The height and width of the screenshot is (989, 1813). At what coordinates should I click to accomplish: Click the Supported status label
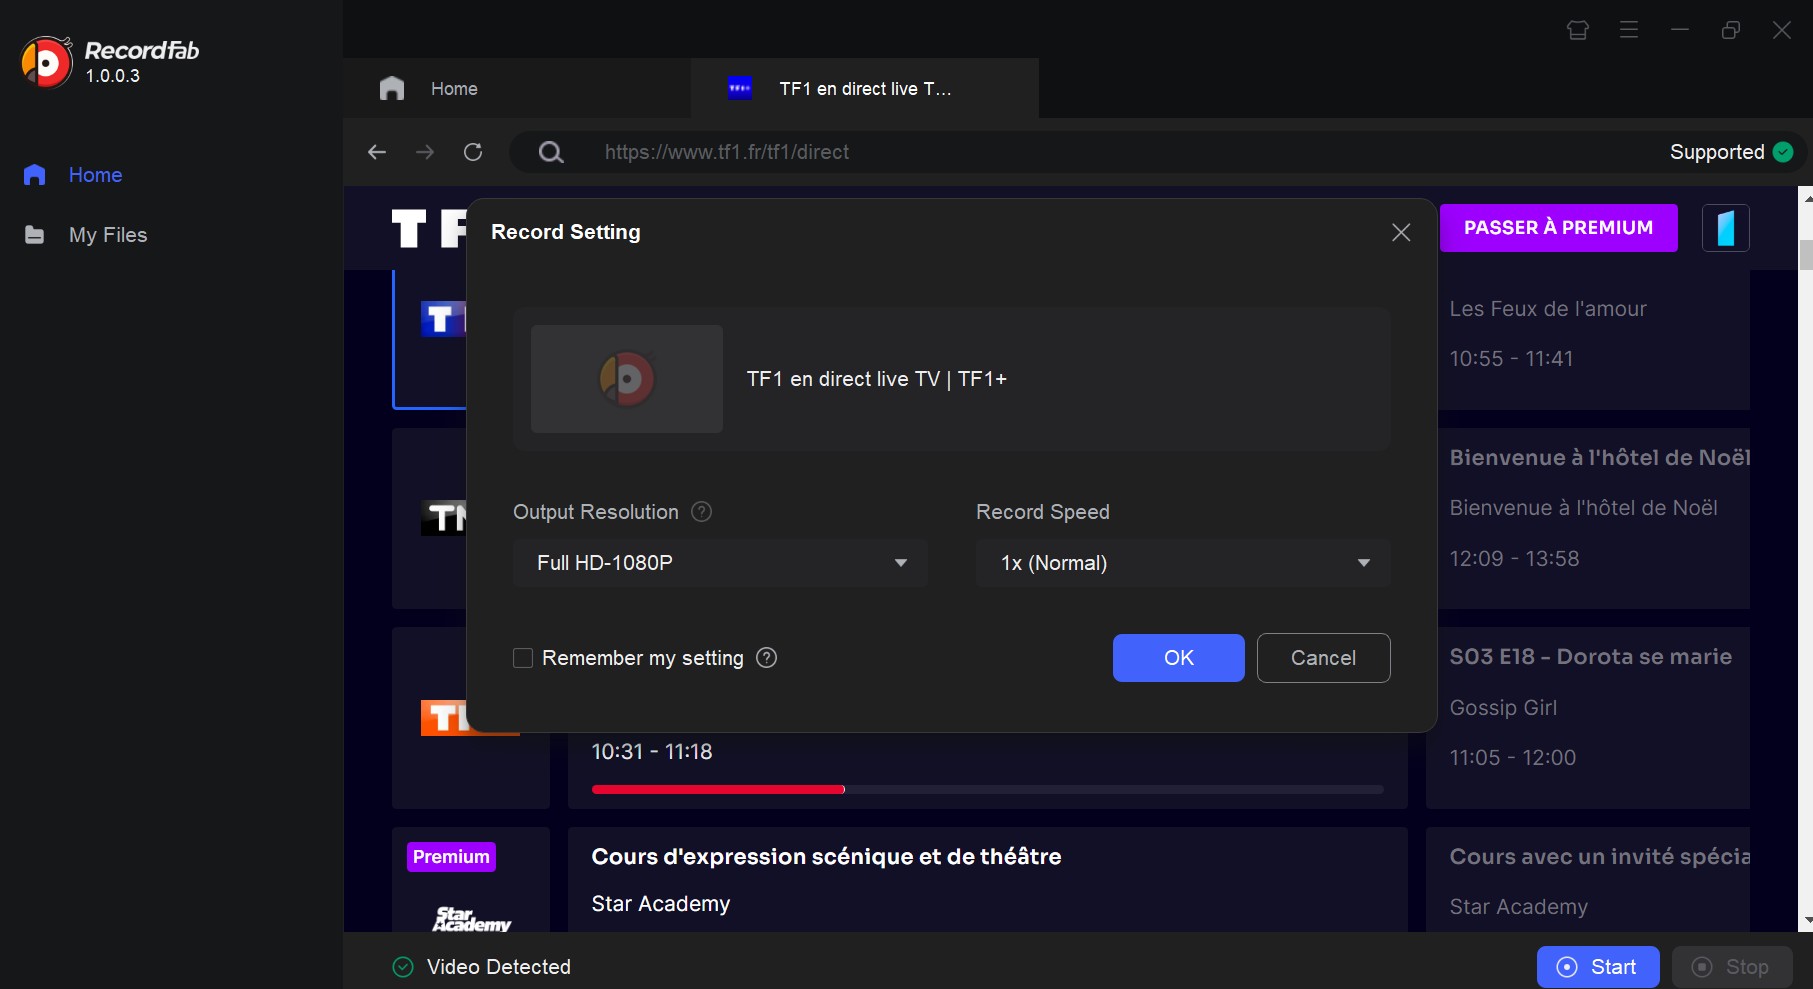coord(1717,152)
